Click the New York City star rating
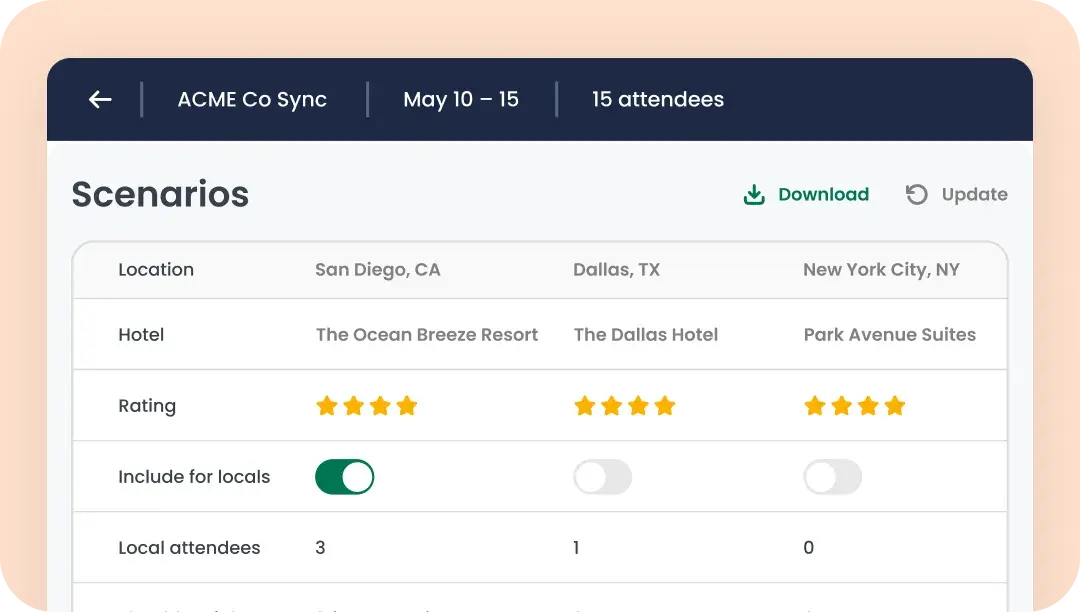This screenshot has width=1080, height=612. pyautogui.click(x=855, y=405)
